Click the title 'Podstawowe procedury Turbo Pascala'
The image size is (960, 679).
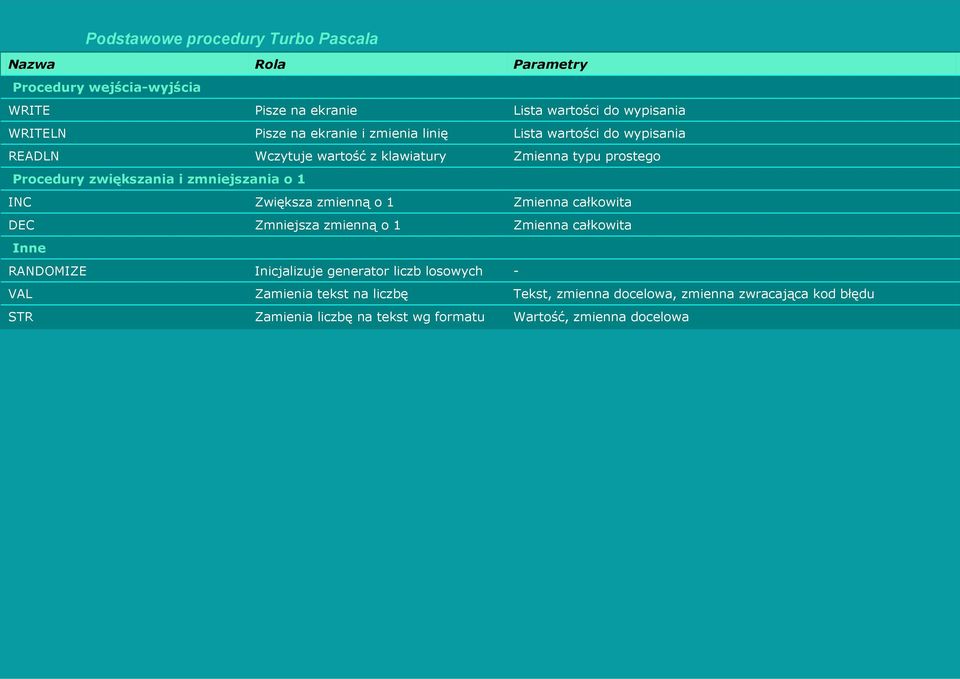point(231,39)
